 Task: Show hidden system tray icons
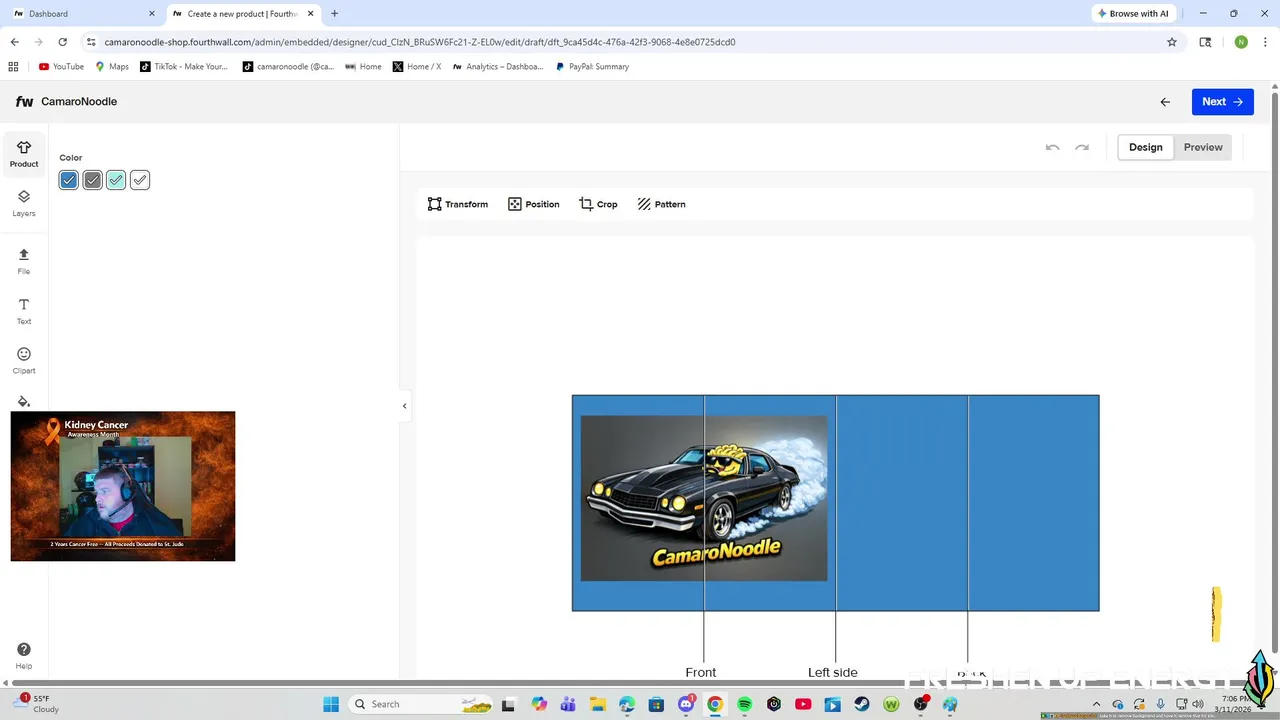pos(1097,704)
